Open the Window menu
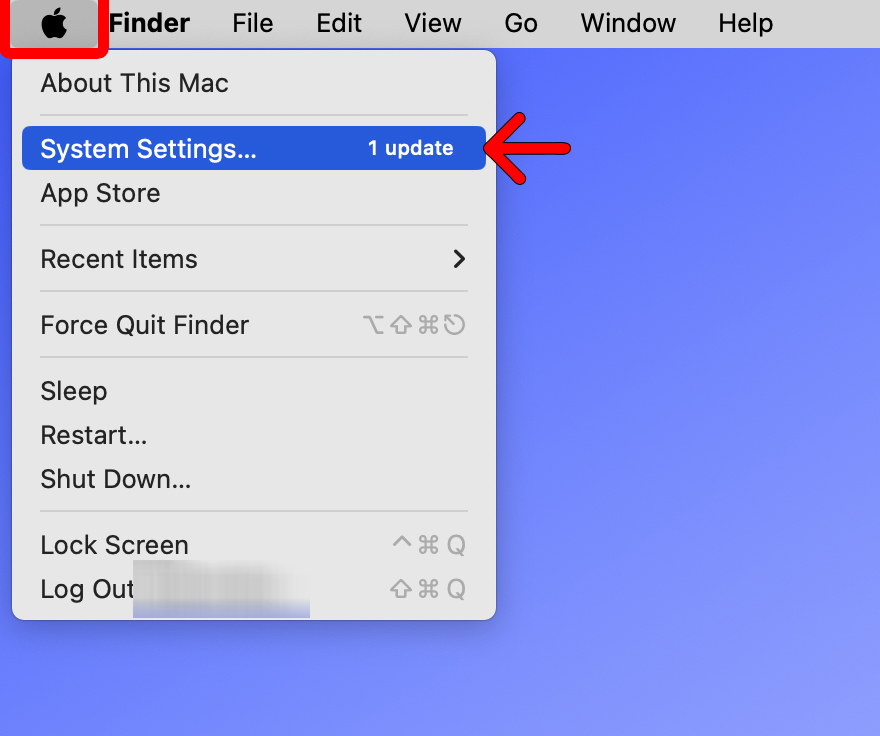Viewport: 880px width, 736px height. pos(628,23)
